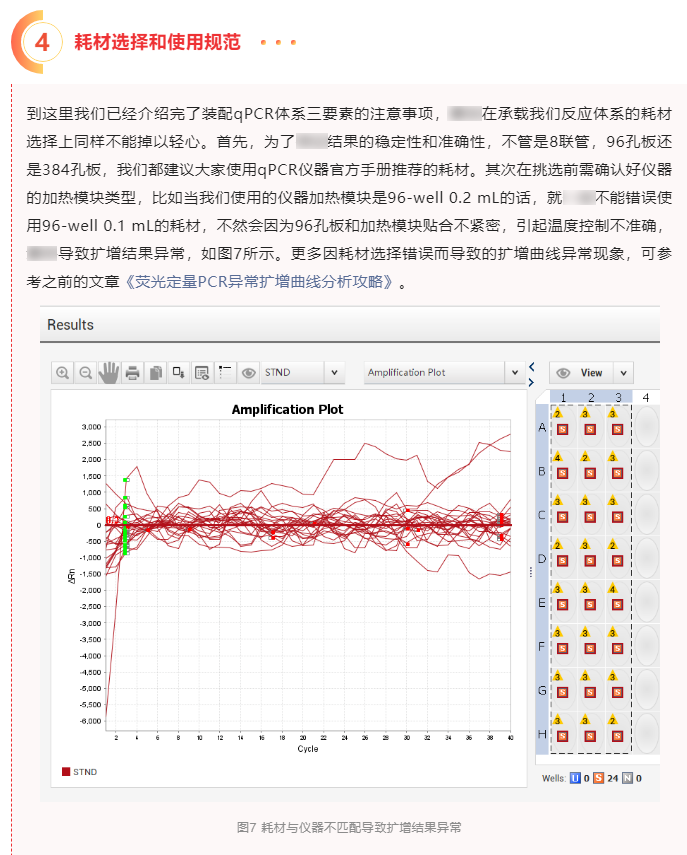Click the warning flag on well A1
This screenshot has width=687, height=855.
(557, 413)
